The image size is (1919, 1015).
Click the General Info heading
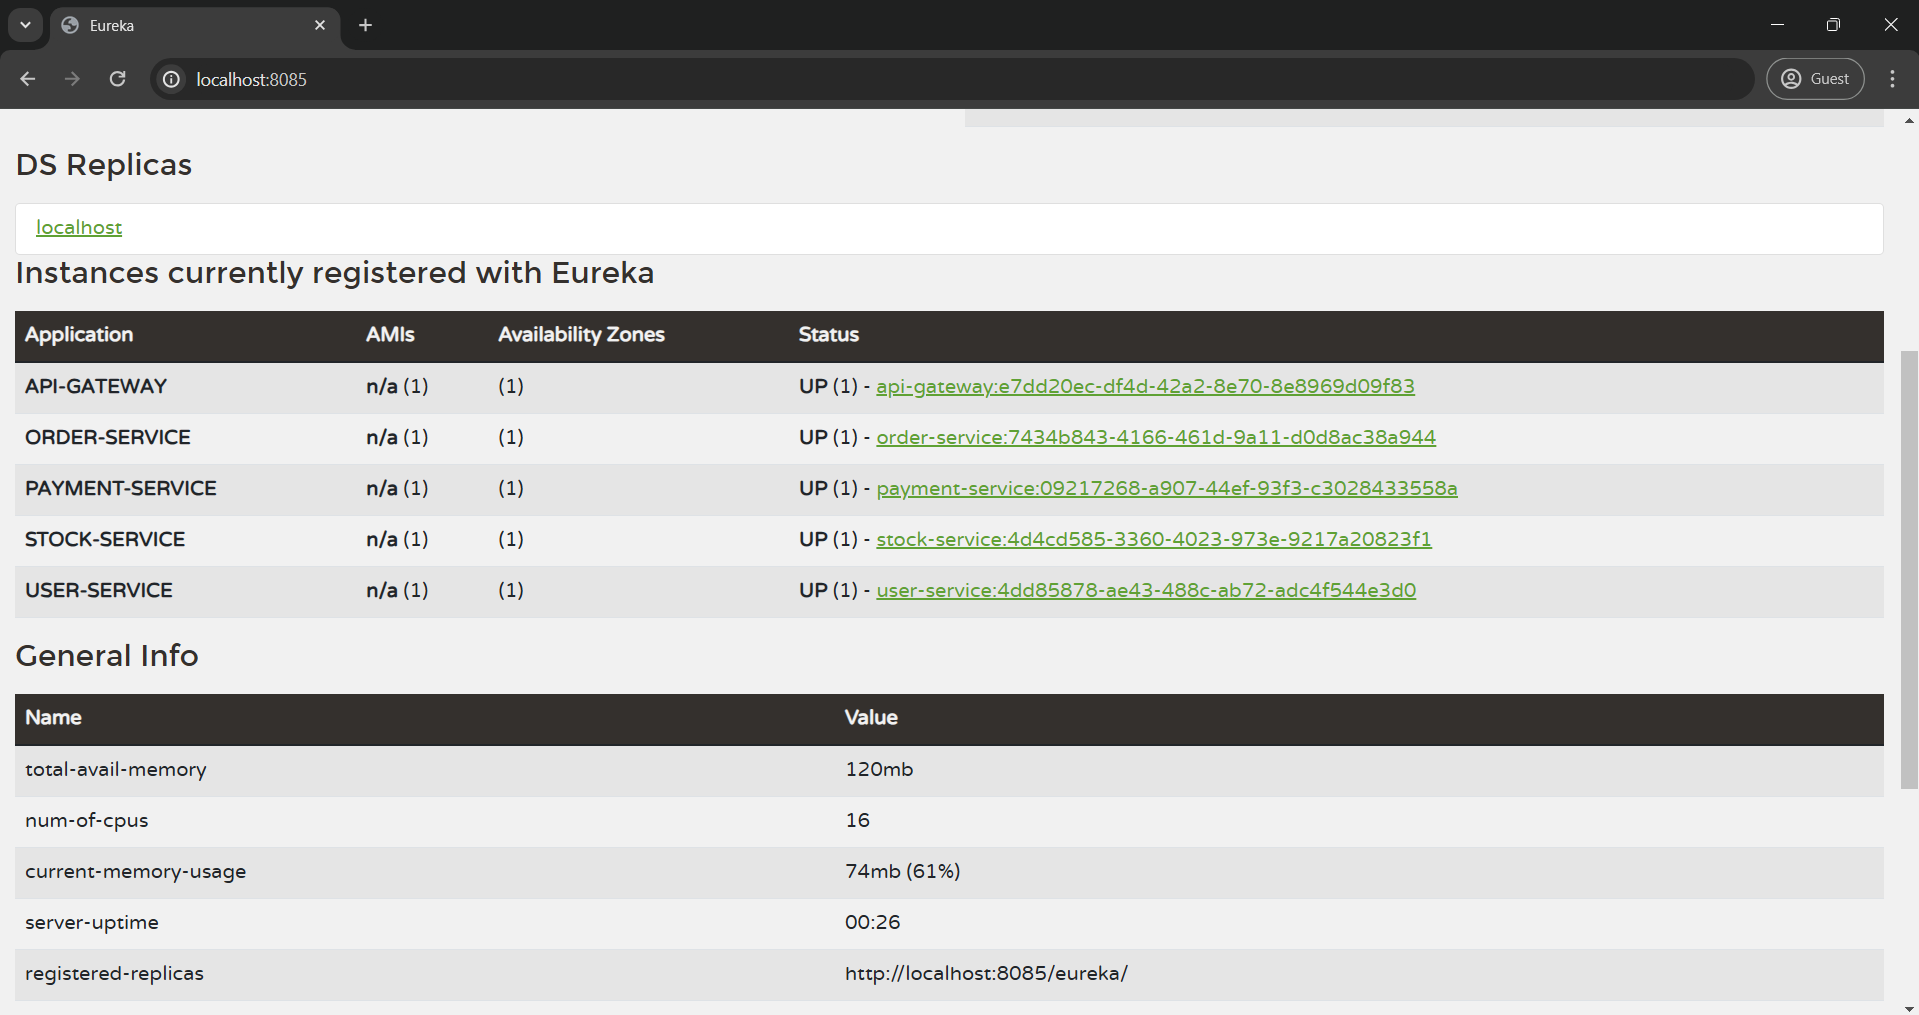point(107,656)
